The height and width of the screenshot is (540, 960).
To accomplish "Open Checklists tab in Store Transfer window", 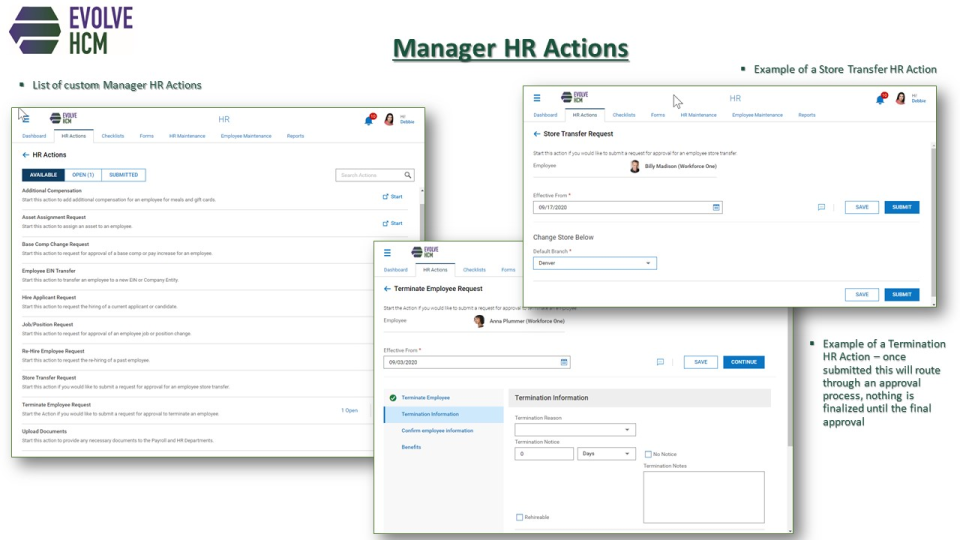I will coord(624,115).
